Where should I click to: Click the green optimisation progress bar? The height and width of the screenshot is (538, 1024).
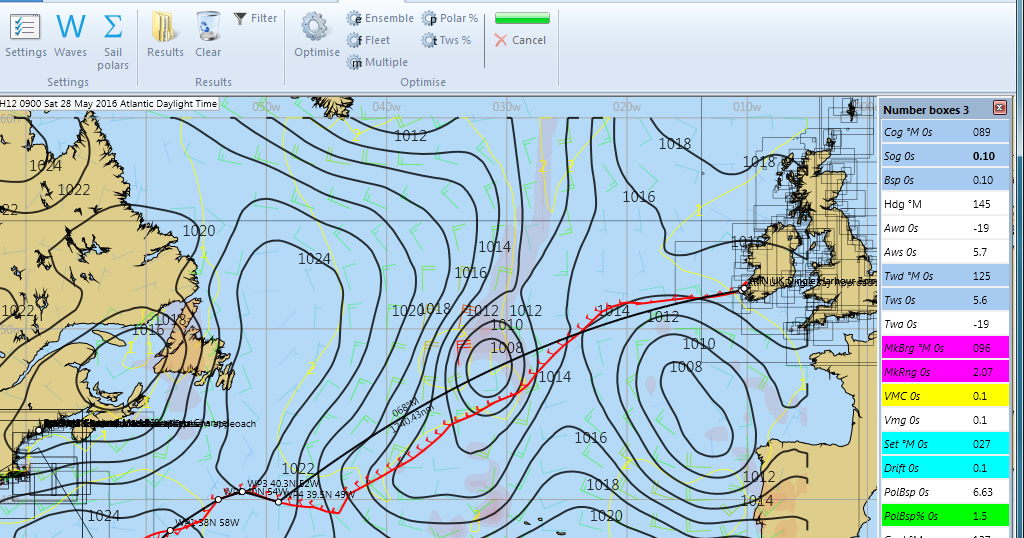click(522, 18)
